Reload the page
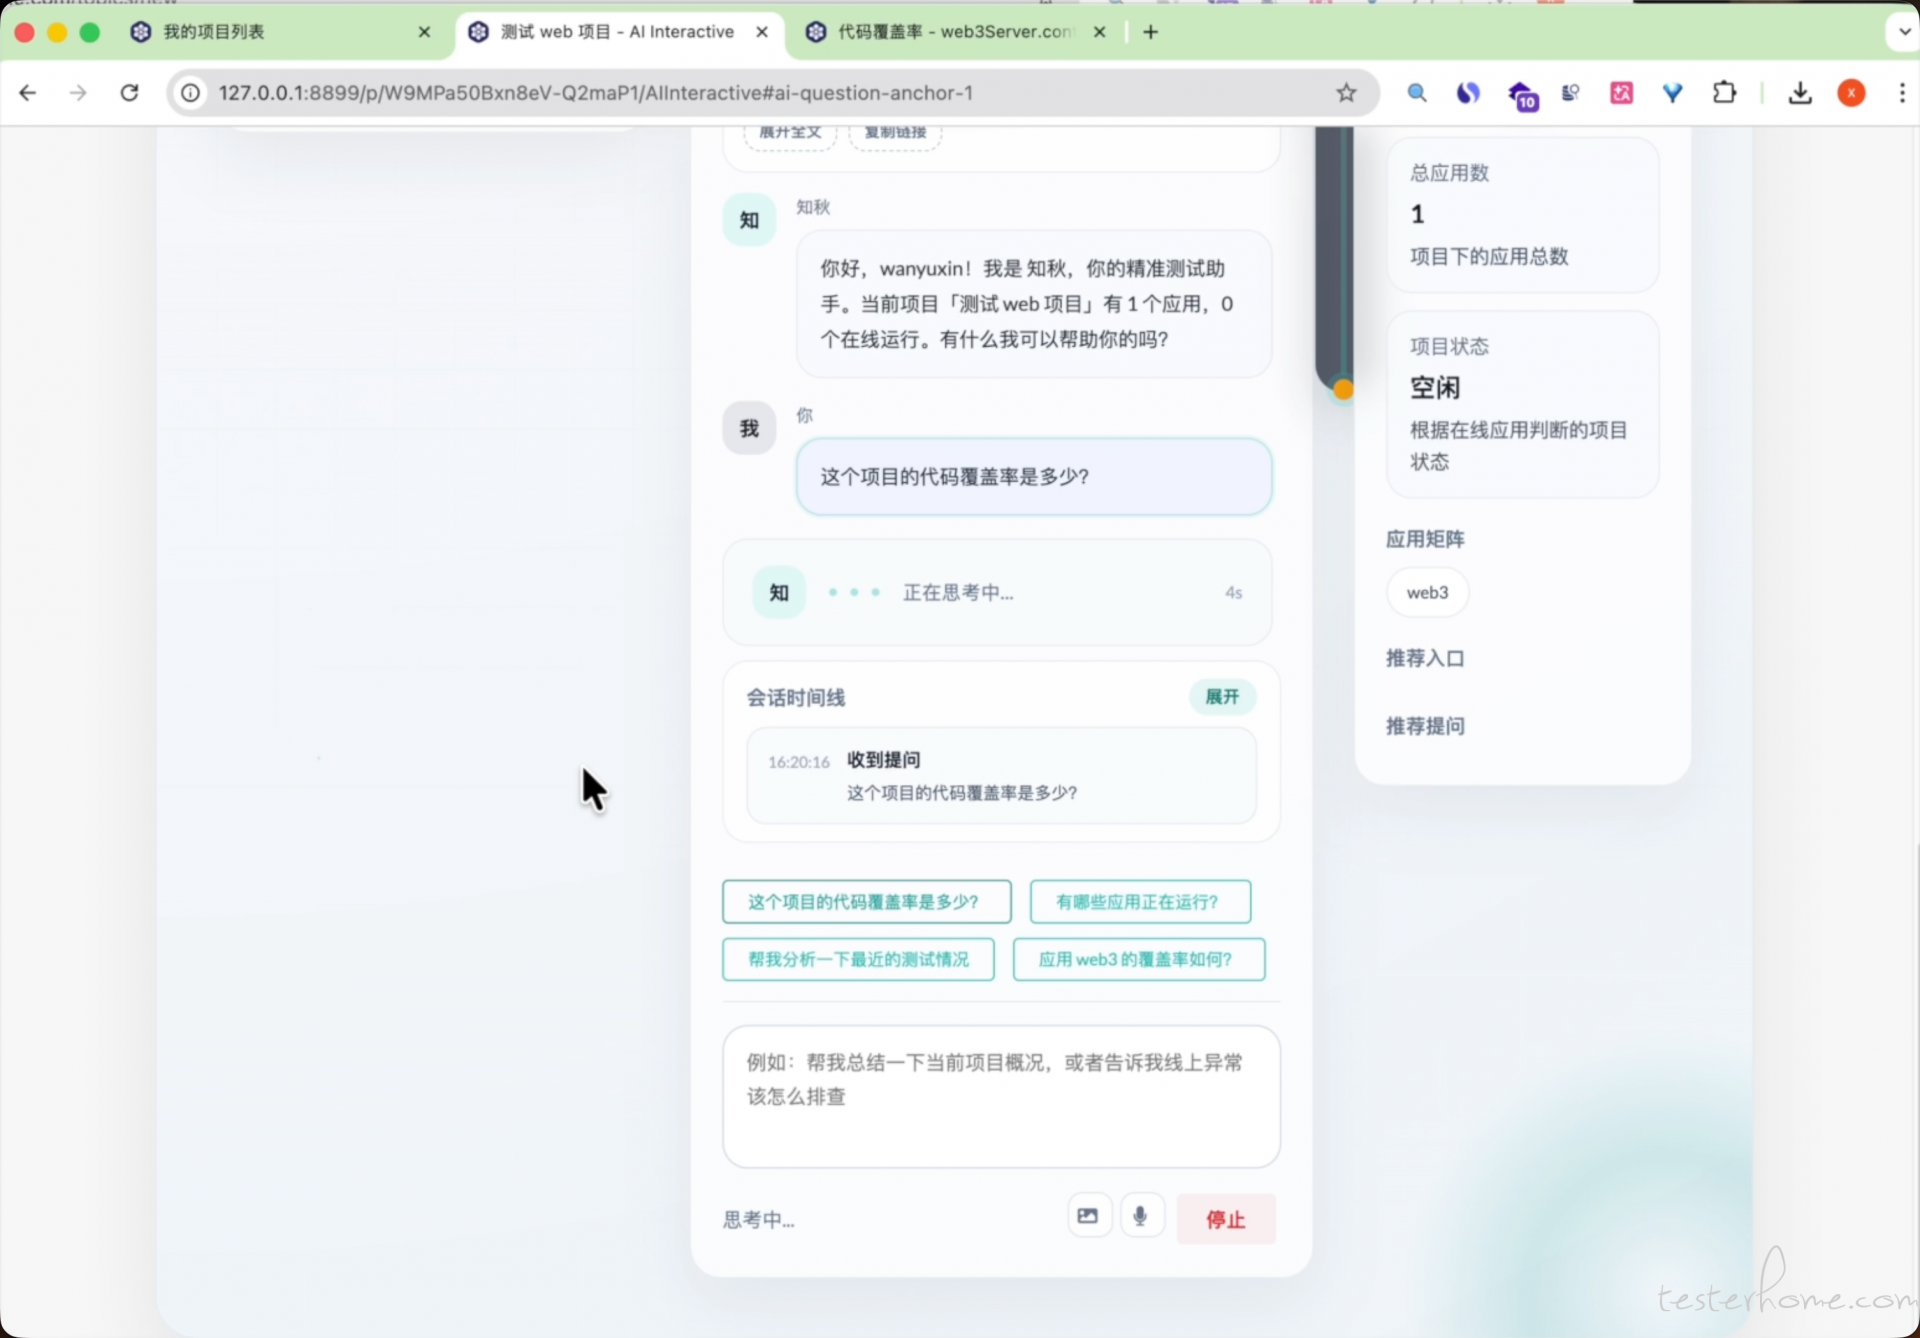Screen dimensions: 1920x1338 coord(129,93)
